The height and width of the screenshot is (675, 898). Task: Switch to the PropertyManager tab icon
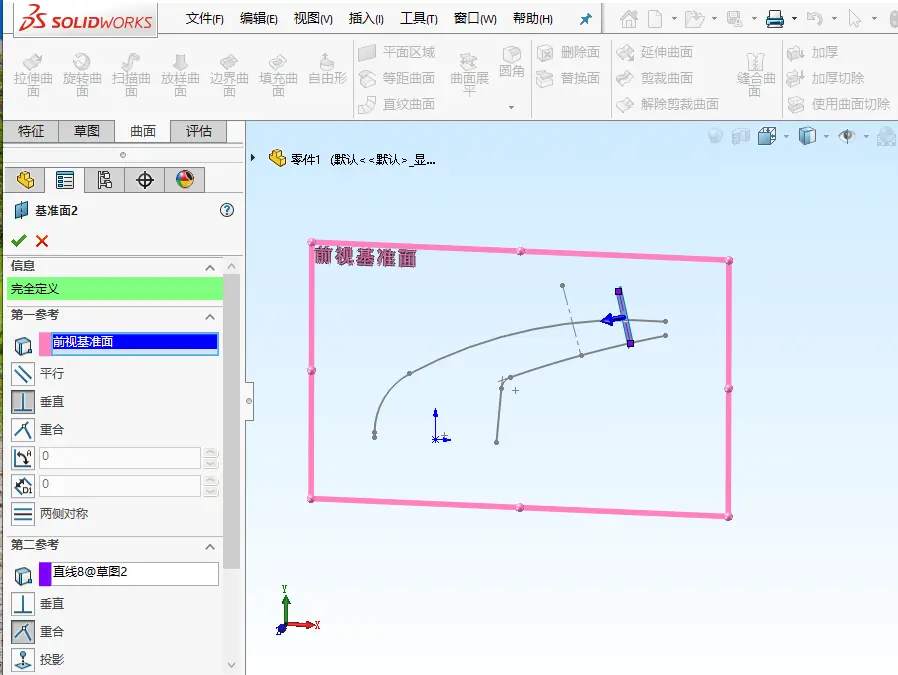[65, 180]
